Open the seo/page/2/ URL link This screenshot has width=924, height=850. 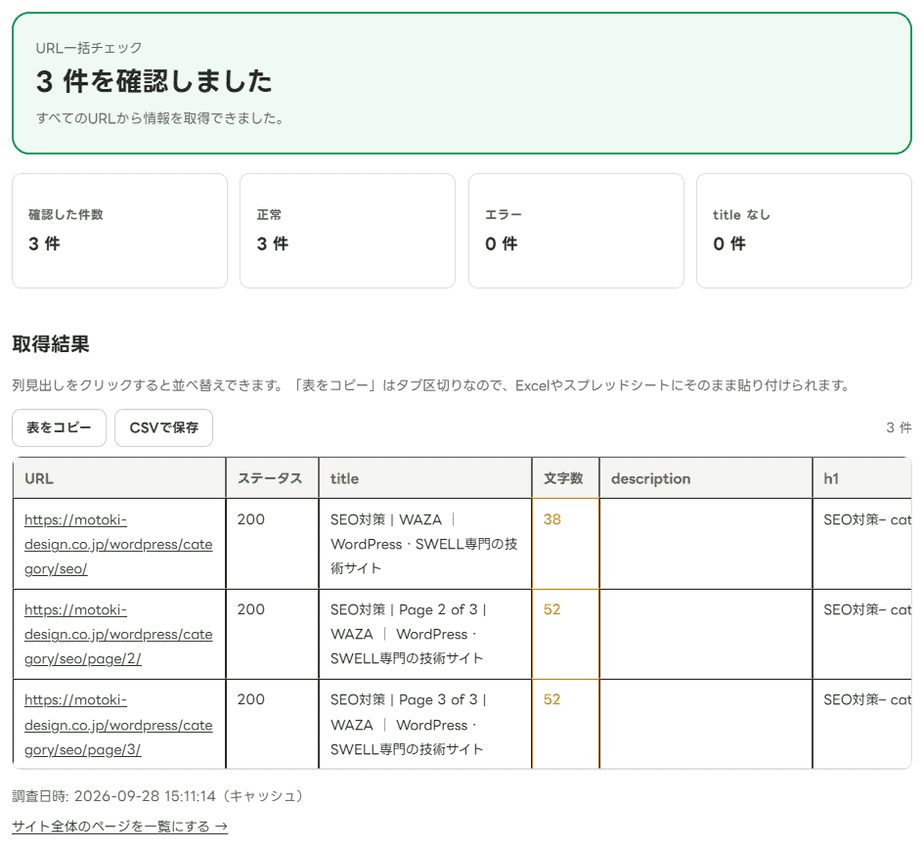pyautogui.click(x=118, y=634)
